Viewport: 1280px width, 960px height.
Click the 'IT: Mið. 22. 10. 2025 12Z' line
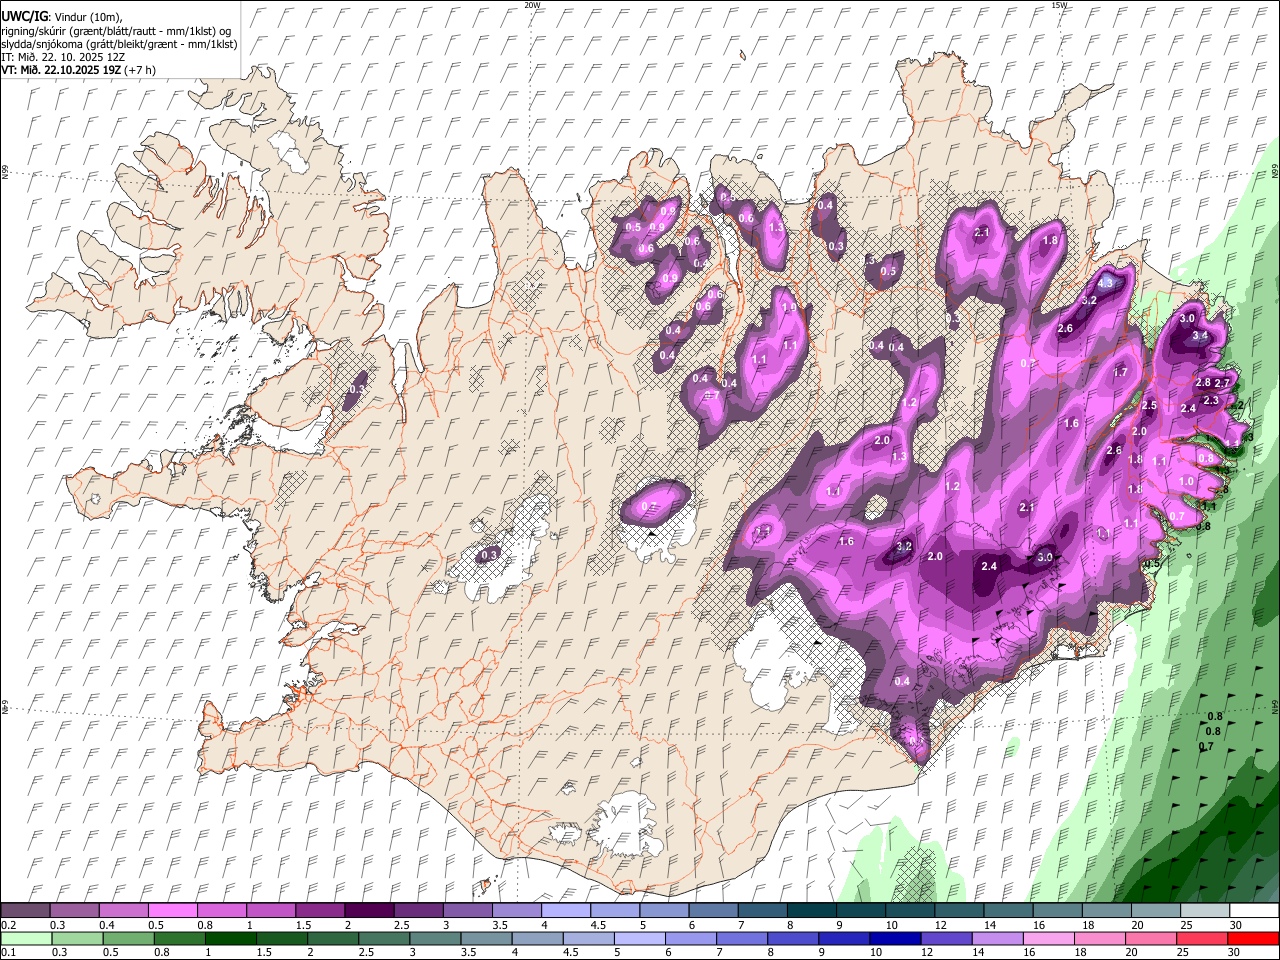tap(63, 57)
